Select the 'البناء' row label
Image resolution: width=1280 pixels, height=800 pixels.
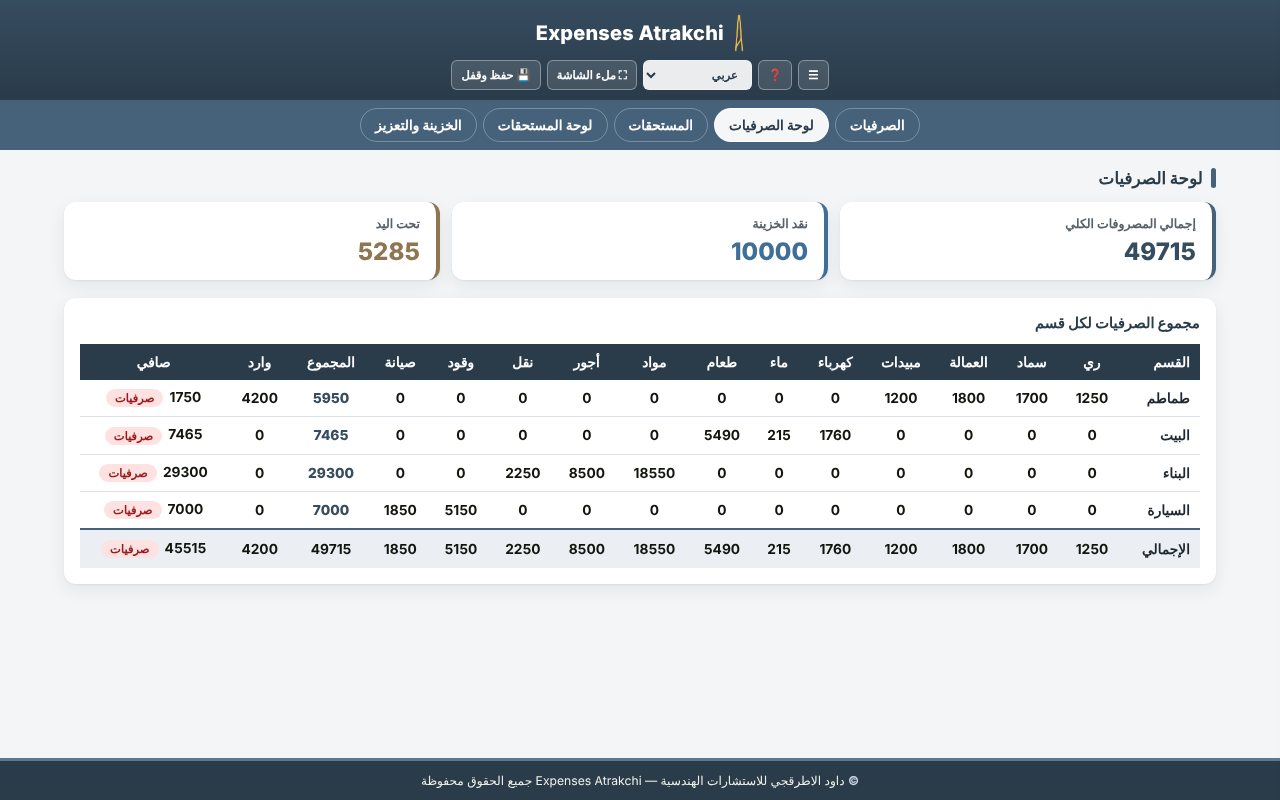point(1174,473)
